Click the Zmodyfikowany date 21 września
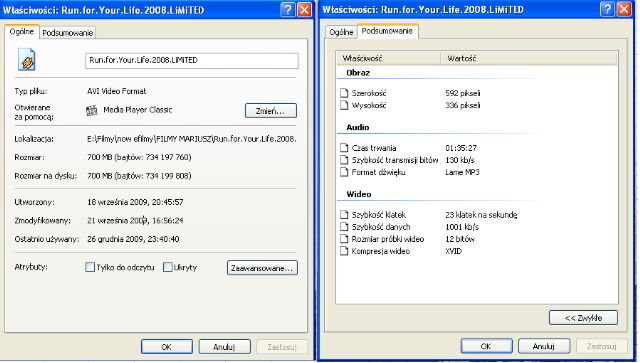 [135, 220]
